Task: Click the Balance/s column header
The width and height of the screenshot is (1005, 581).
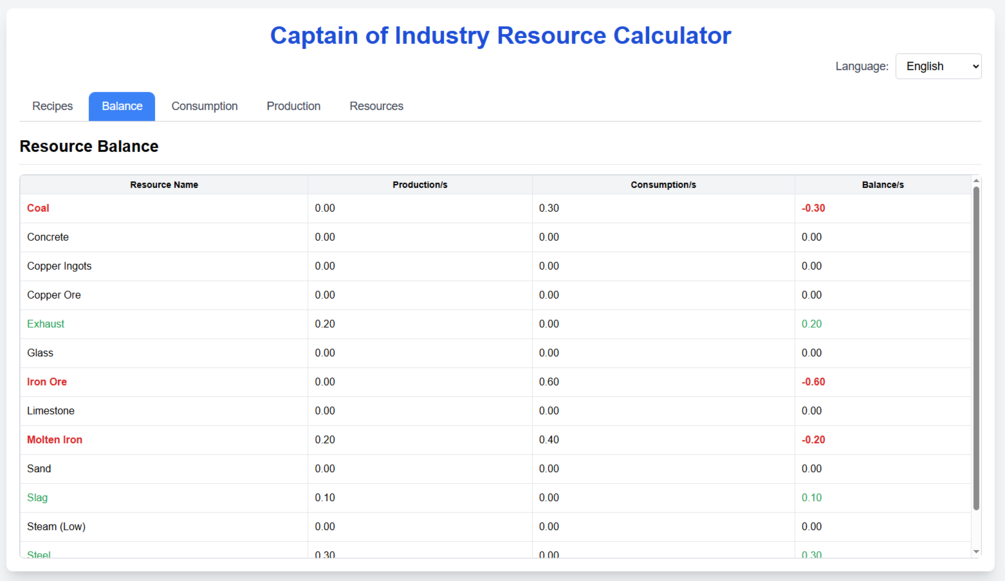Action: pyautogui.click(x=882, y=185)
